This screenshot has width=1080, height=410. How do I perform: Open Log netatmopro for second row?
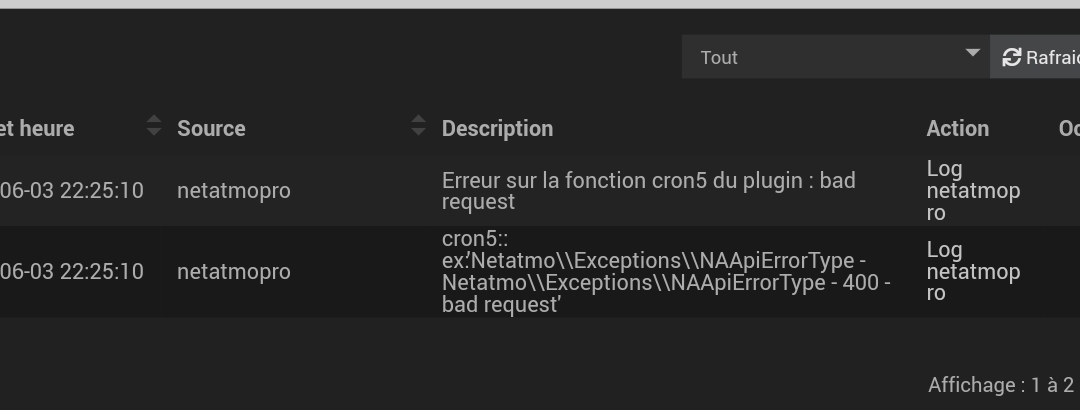[x=973, y=271]
